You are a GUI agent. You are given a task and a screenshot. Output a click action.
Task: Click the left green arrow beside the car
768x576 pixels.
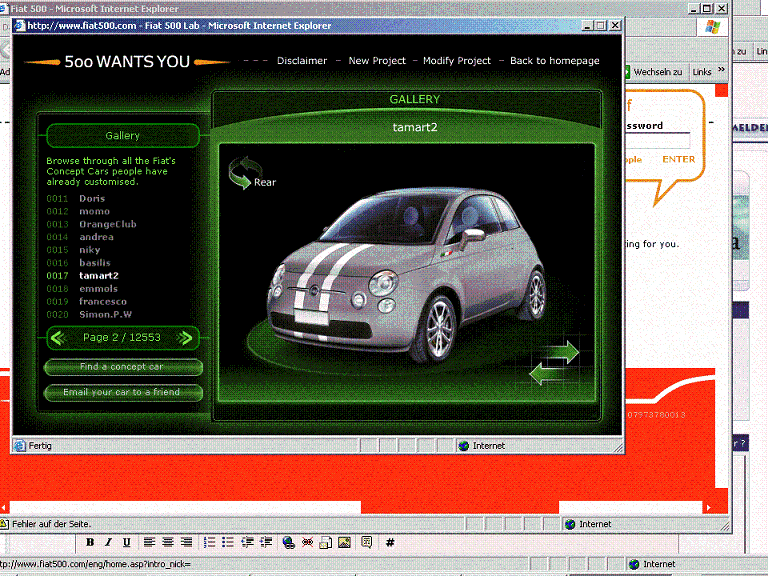(x=545, y=374)
